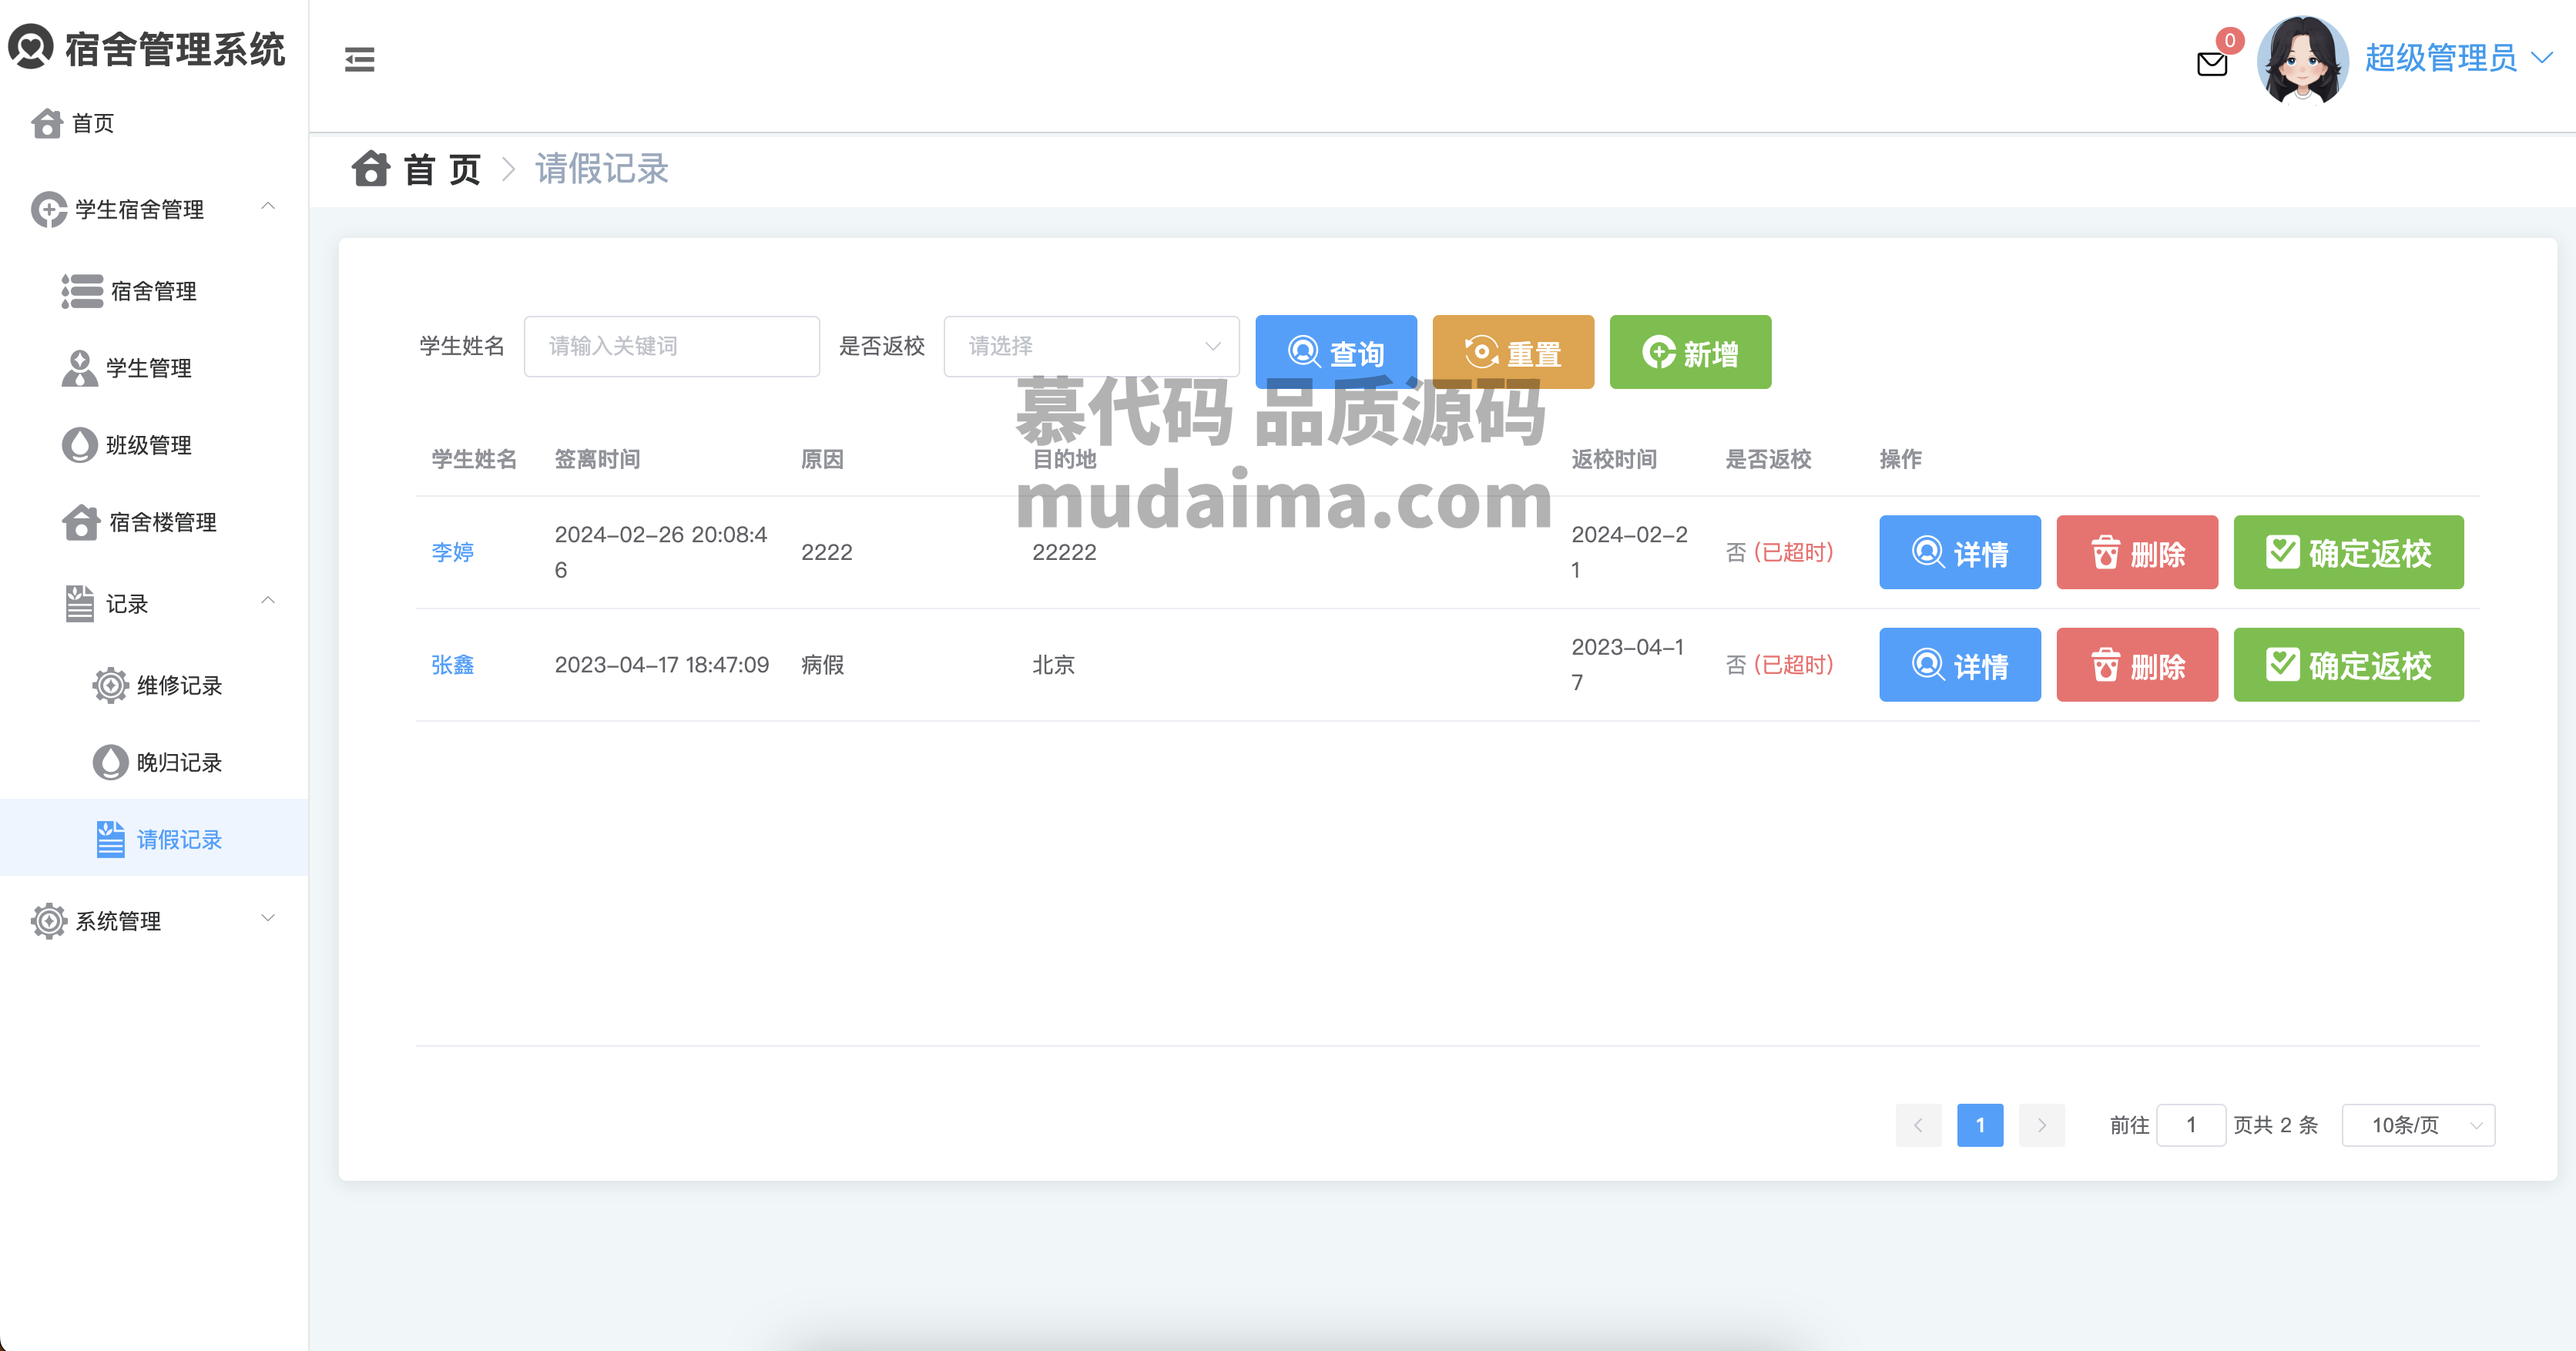Collapse the 记录 submenu
The height and width of the screenshot is (1351, 2576).
click(x=154, y=603)
